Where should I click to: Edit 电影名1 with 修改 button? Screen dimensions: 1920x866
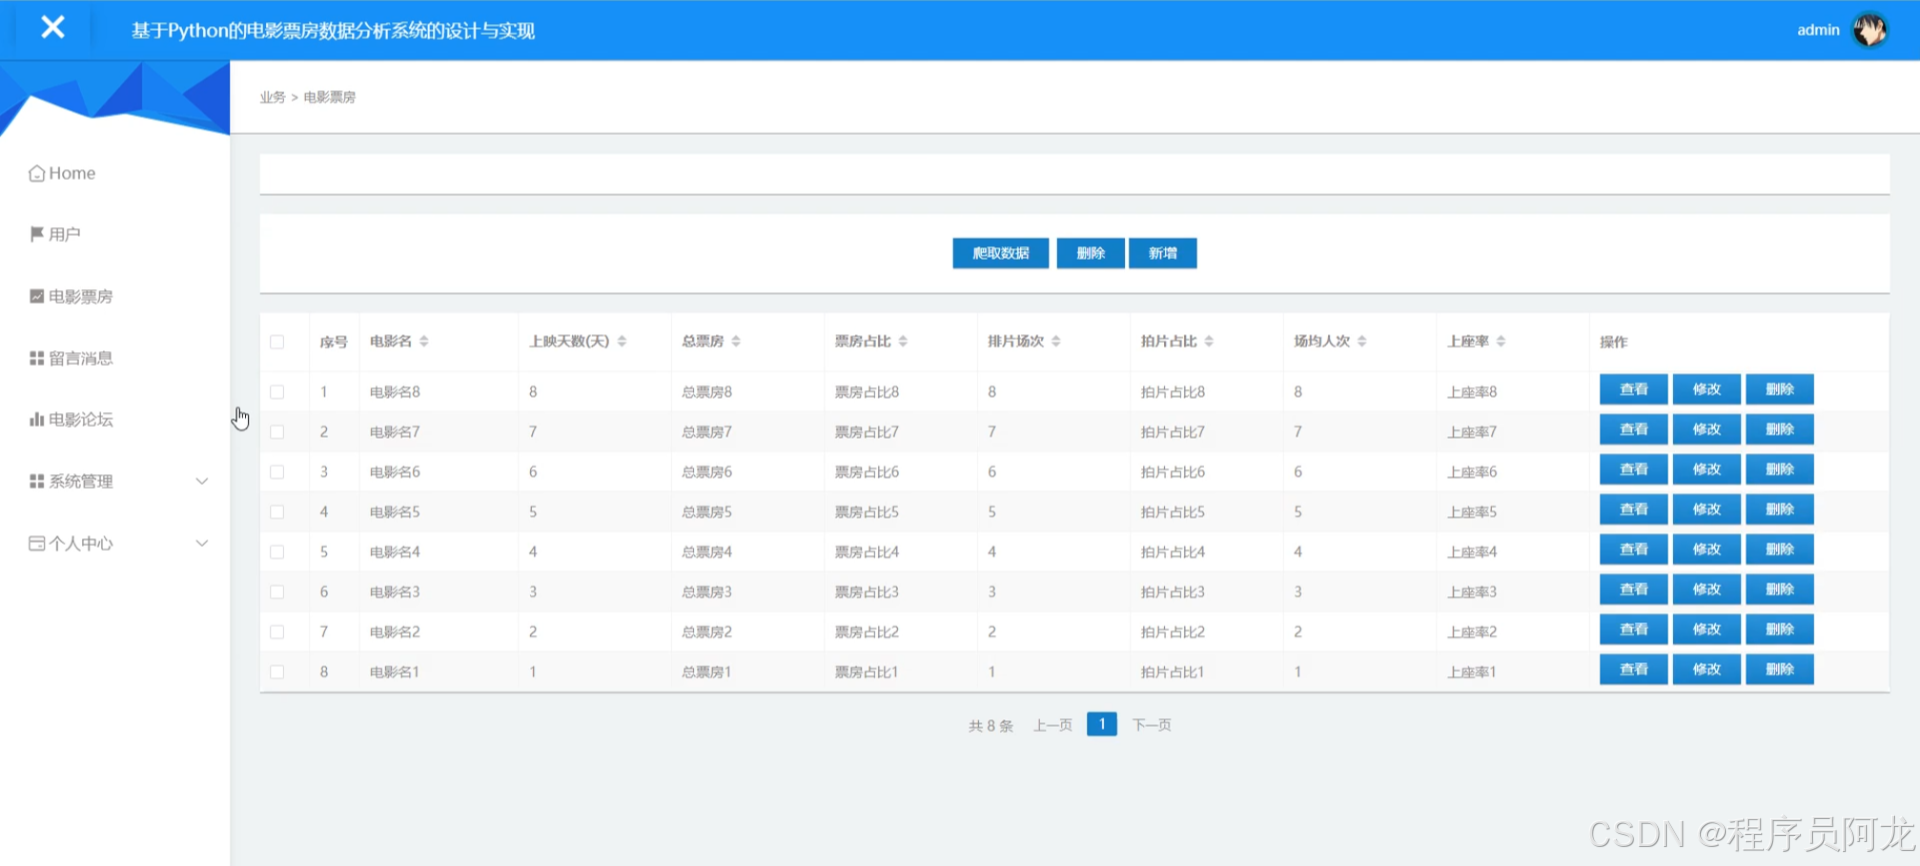(x=1706, y=669)
